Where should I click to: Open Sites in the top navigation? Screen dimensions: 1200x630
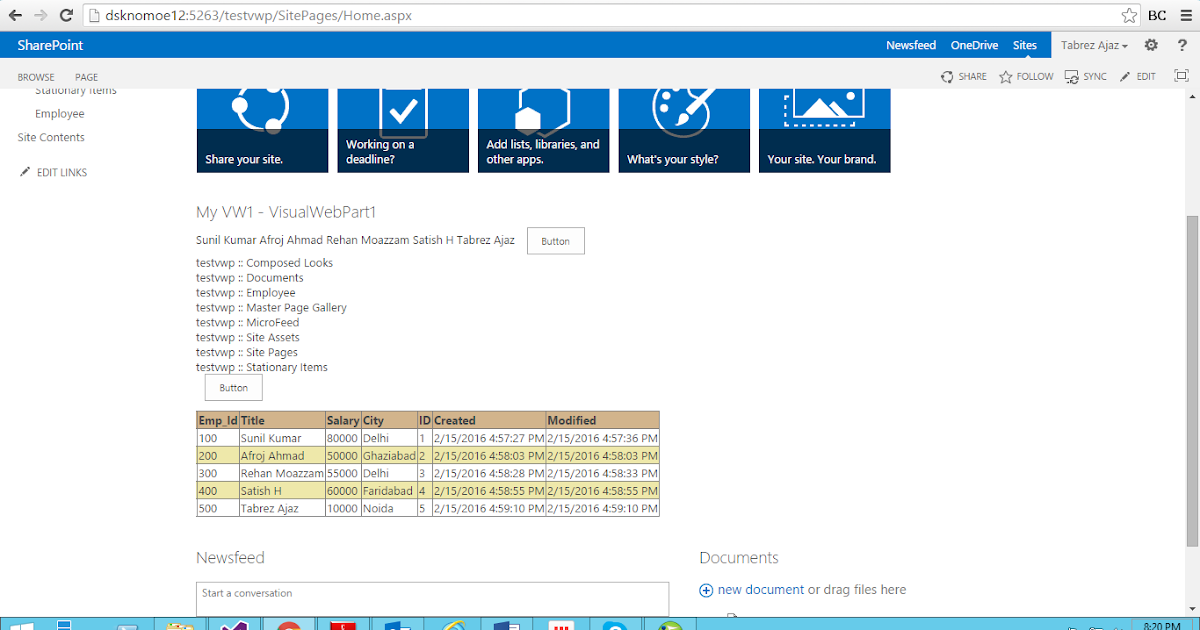click(x=1024, y=45)
